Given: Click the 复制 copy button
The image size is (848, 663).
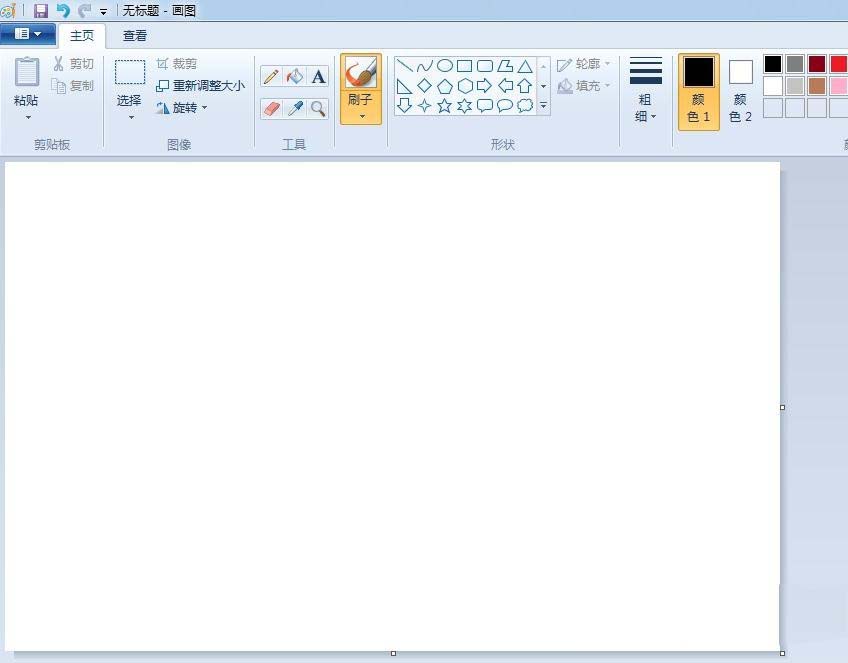Looking at the screenshot, I should tap(72, 85).
